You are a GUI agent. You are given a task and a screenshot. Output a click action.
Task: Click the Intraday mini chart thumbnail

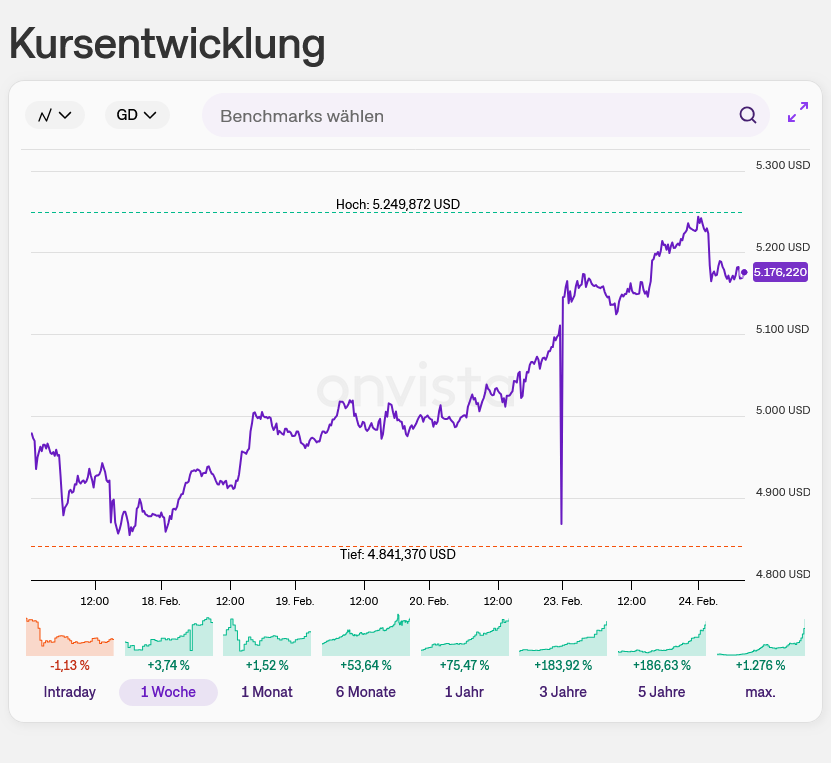pos(70,636)
